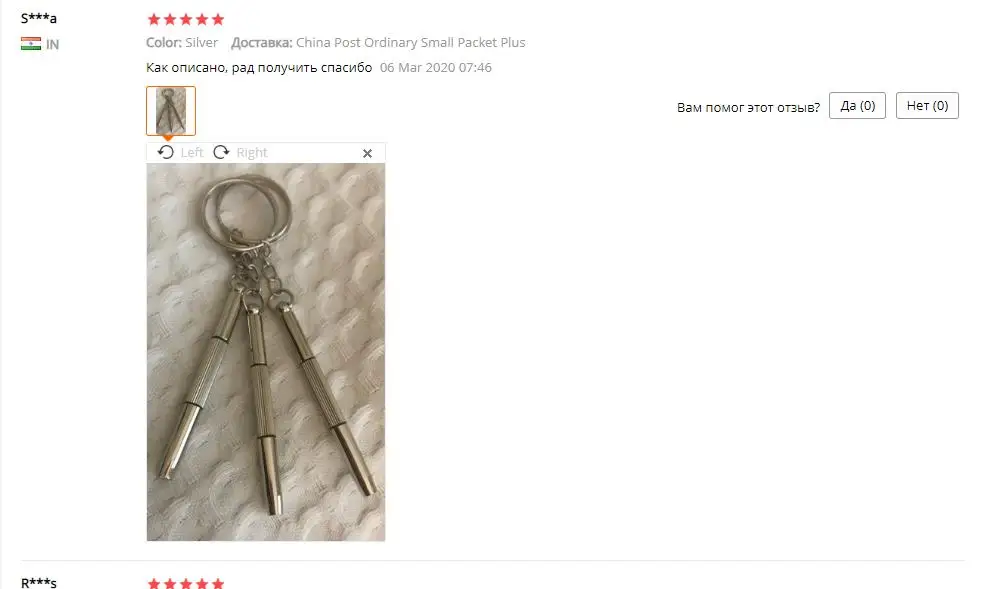Screen dimensions: 984x589
Task: Click the middle star of S***a's rating
Action: click(x=186, y=19)
